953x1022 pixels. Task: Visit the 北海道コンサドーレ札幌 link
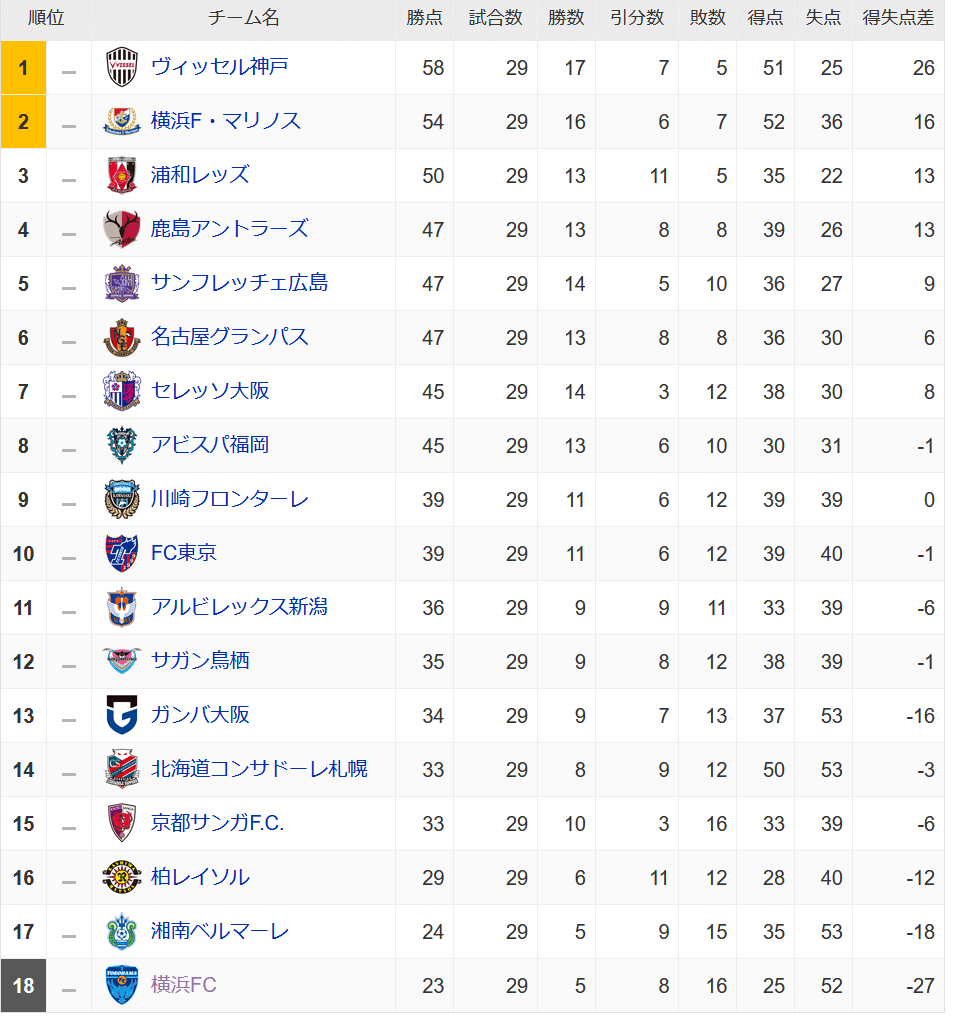coord(259,769)
